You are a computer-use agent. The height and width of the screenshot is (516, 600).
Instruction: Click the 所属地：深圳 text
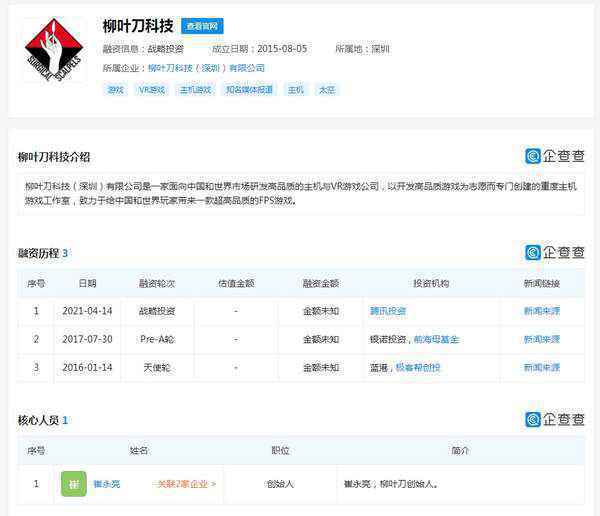pyautogui.click(x=362, y=49)
